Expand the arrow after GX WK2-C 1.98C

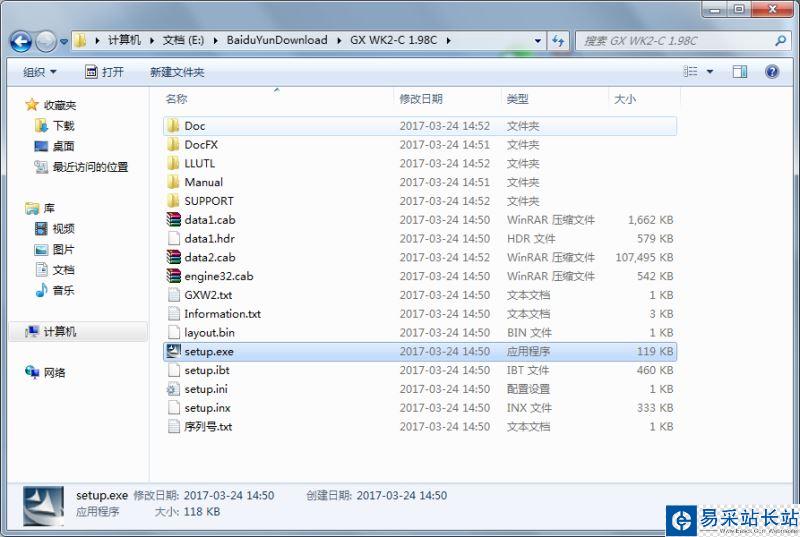click(x=448, y=41)
